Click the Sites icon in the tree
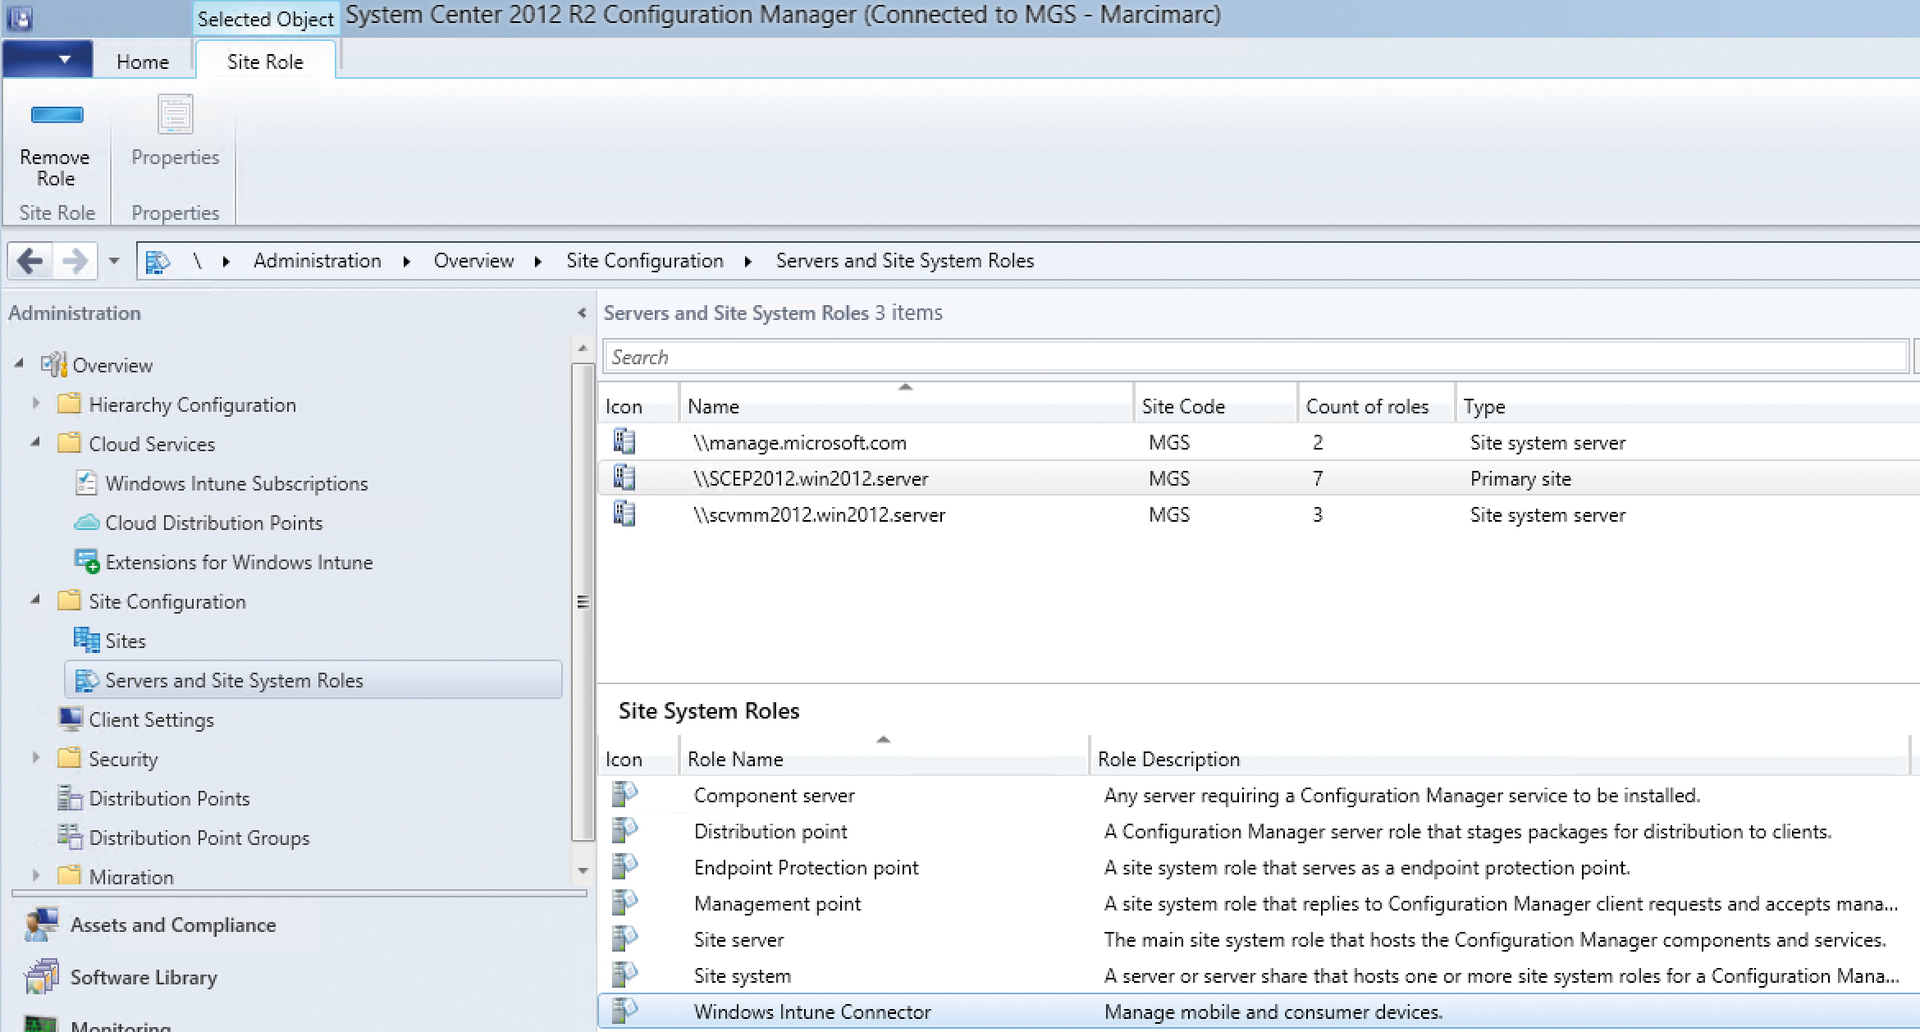This screenshot has width=1920, height=1032. coord(84,640)
